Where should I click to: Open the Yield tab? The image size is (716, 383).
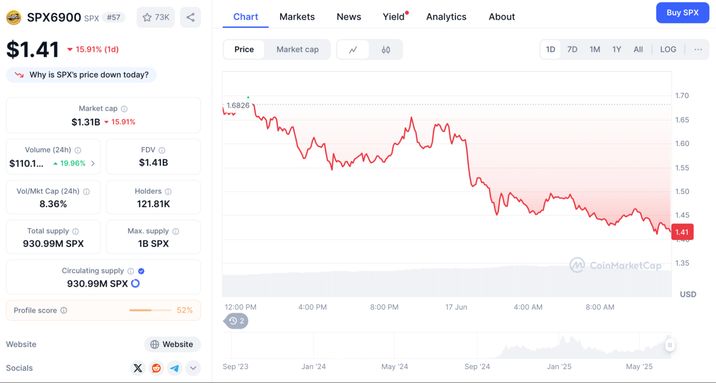coord(394,17)
